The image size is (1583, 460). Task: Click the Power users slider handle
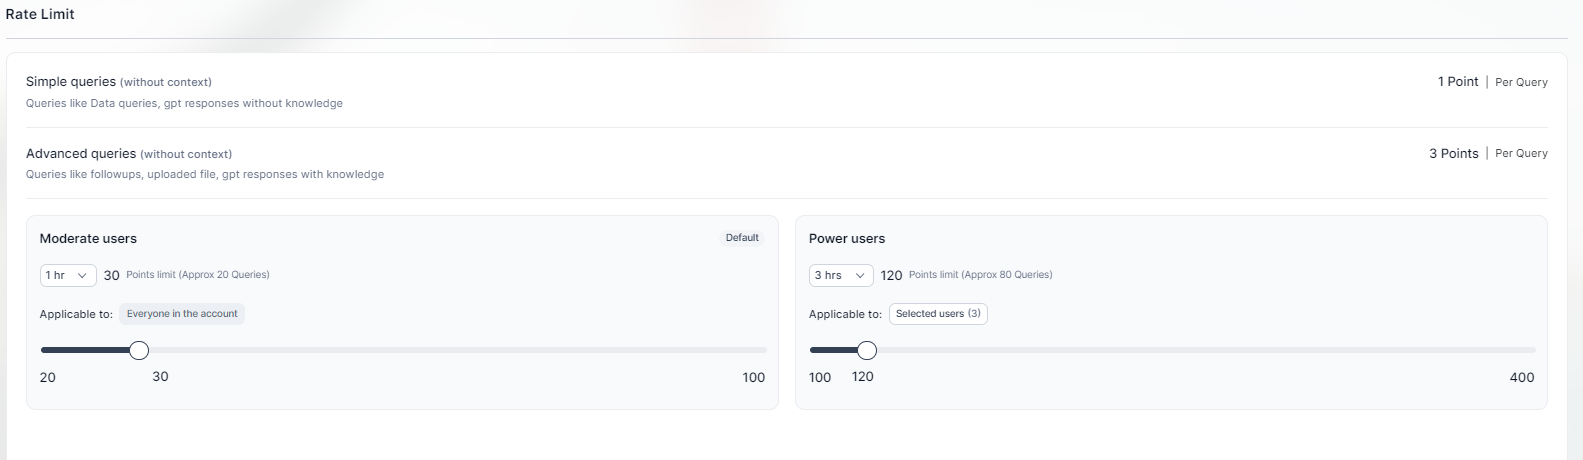coord(867,350)
